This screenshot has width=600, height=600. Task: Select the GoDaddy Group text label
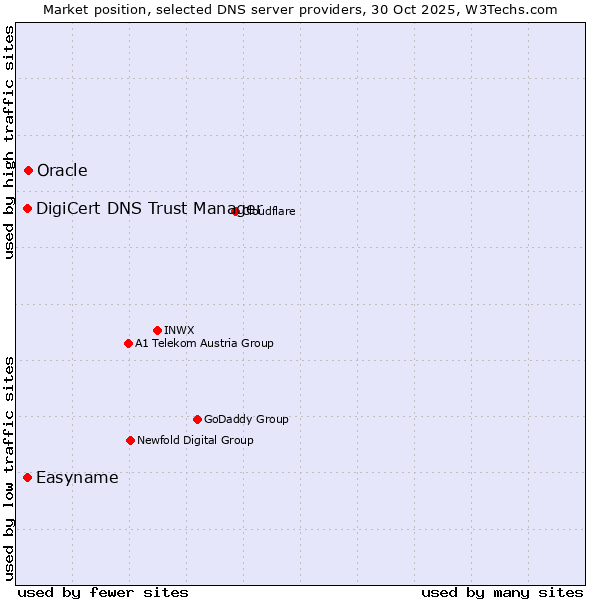pyautogui.click(x=246, y=419)
